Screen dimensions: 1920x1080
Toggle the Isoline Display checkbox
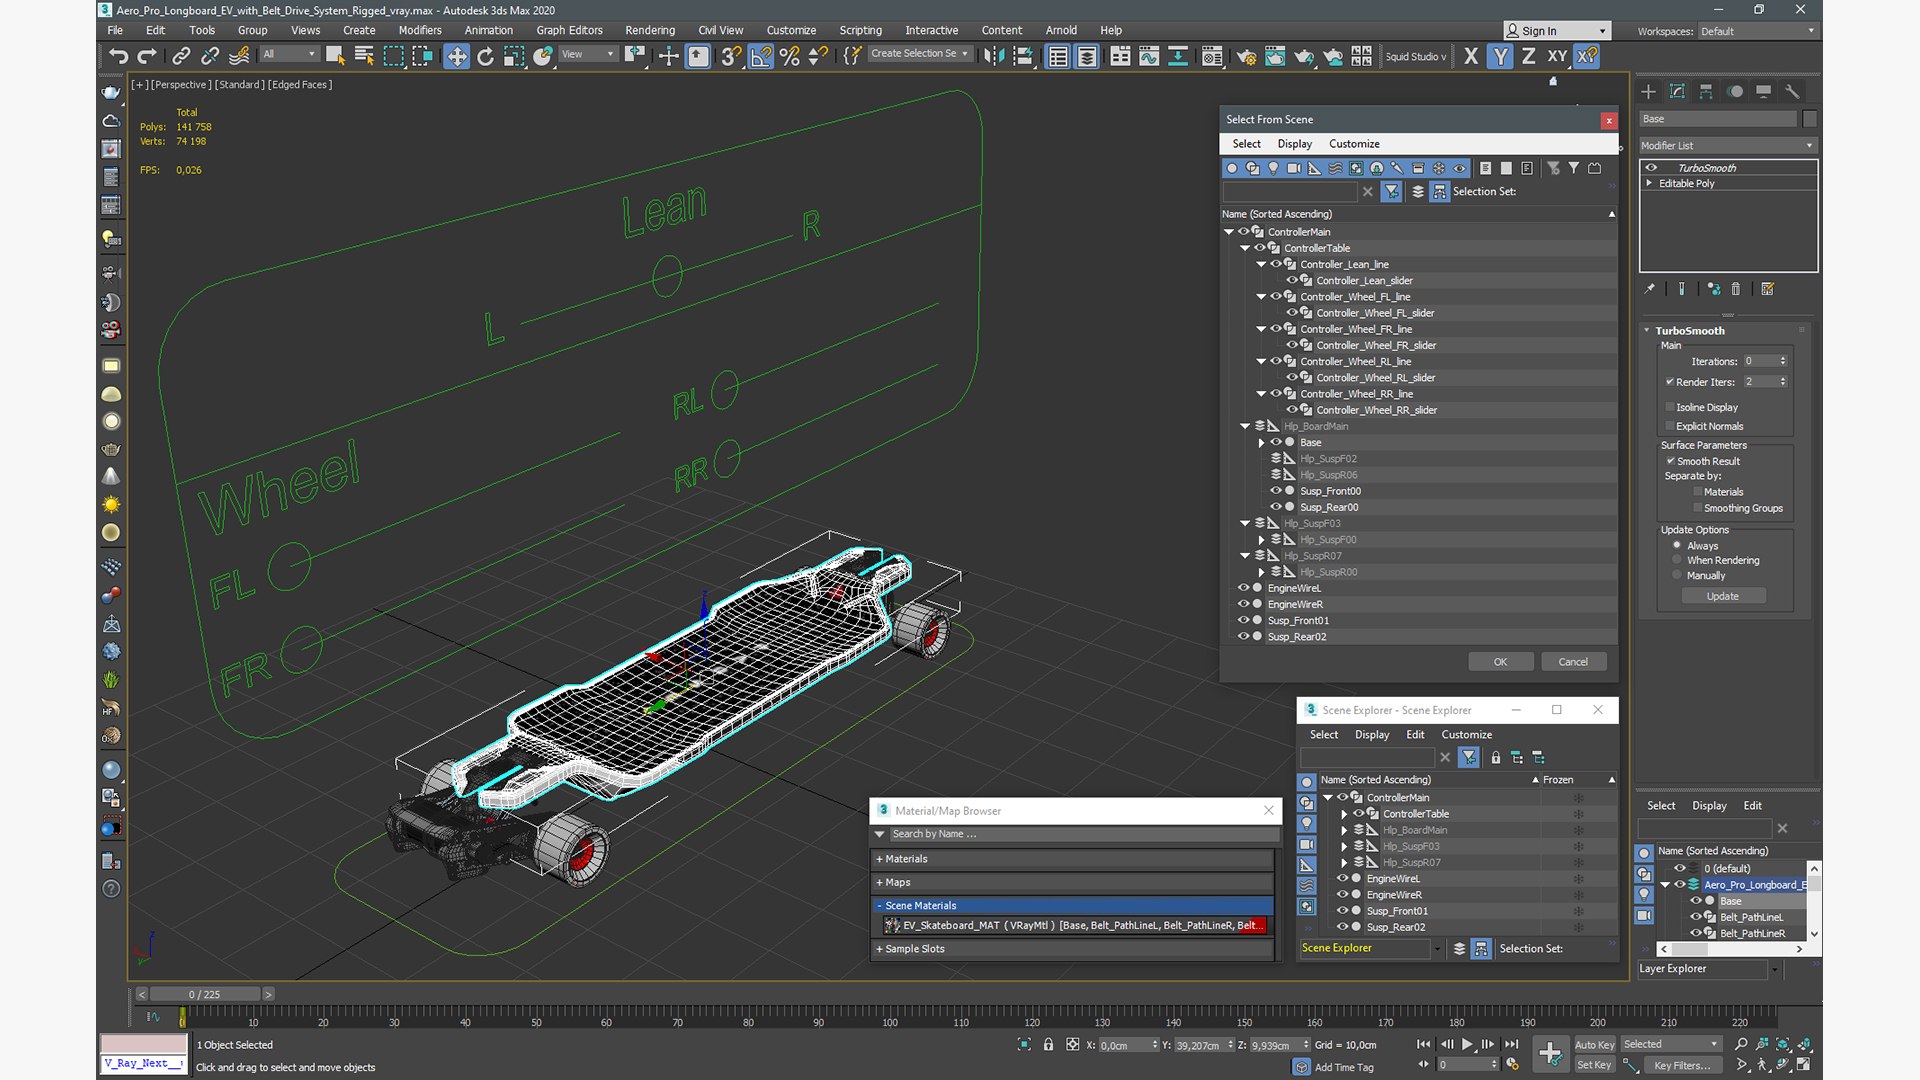click(x=1670, y=407)
